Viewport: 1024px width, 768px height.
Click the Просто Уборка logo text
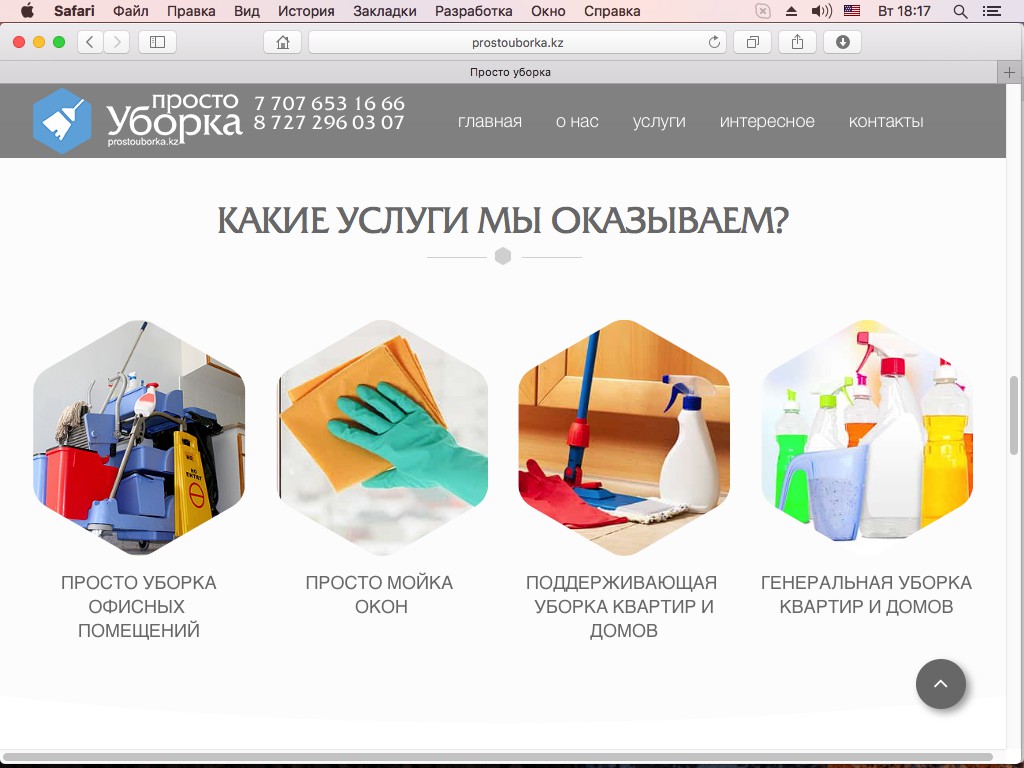(x=174, y=119)
